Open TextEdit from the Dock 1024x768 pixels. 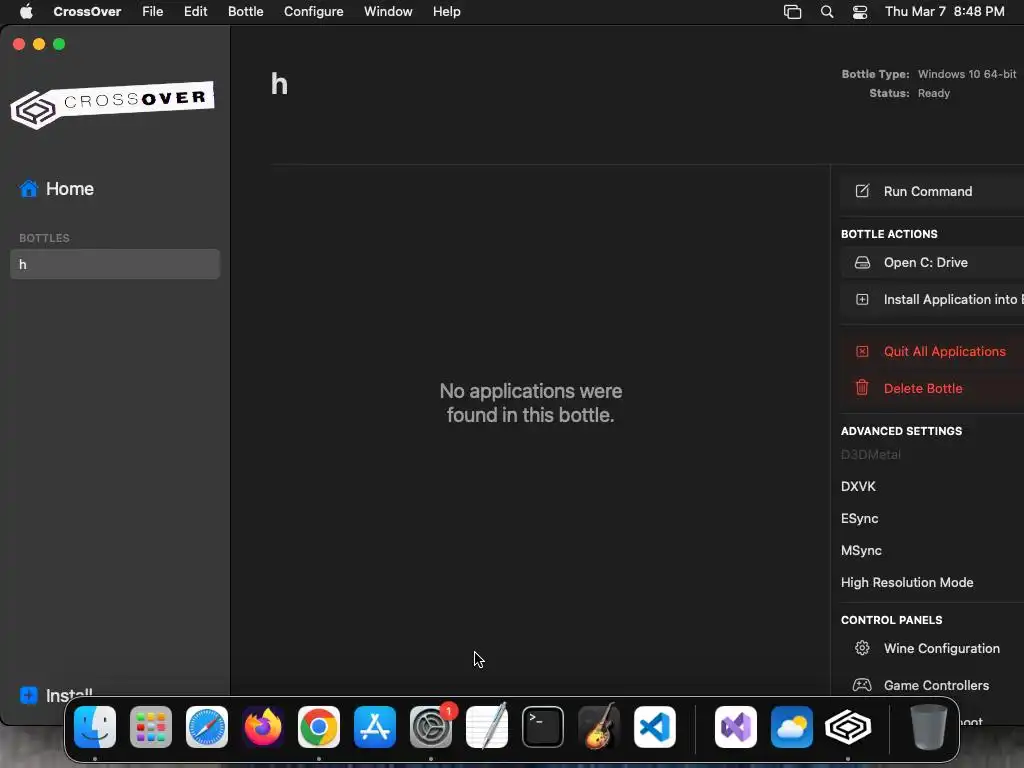point(487,727)
